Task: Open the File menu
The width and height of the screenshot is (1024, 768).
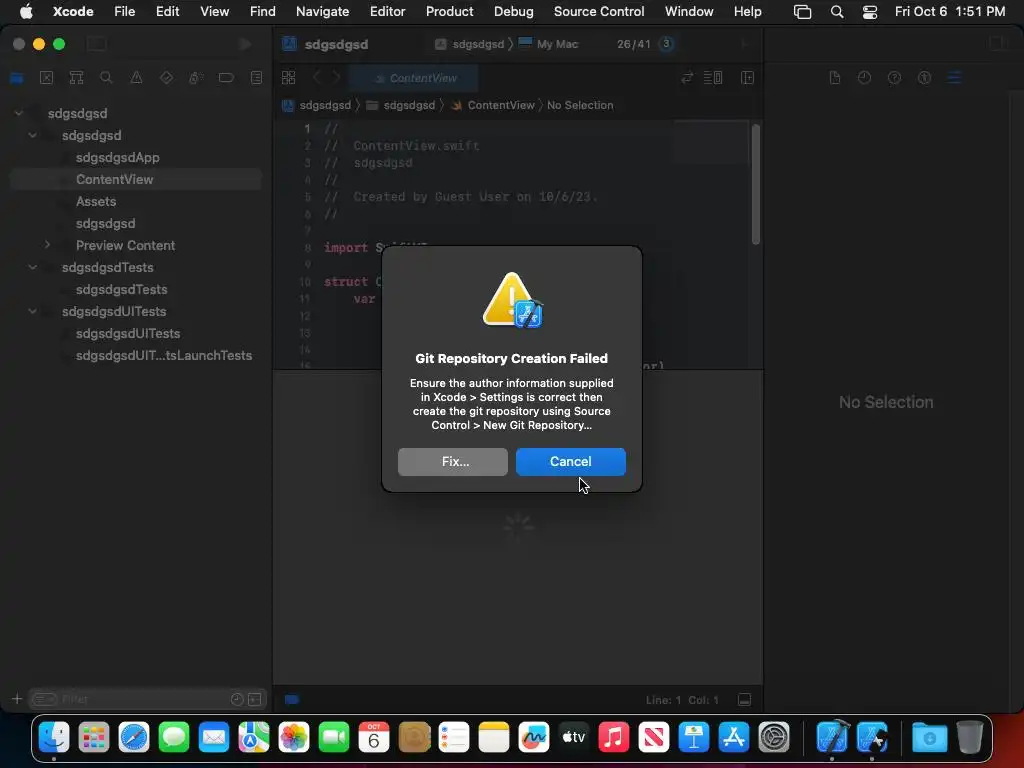Action: (124, 11)
